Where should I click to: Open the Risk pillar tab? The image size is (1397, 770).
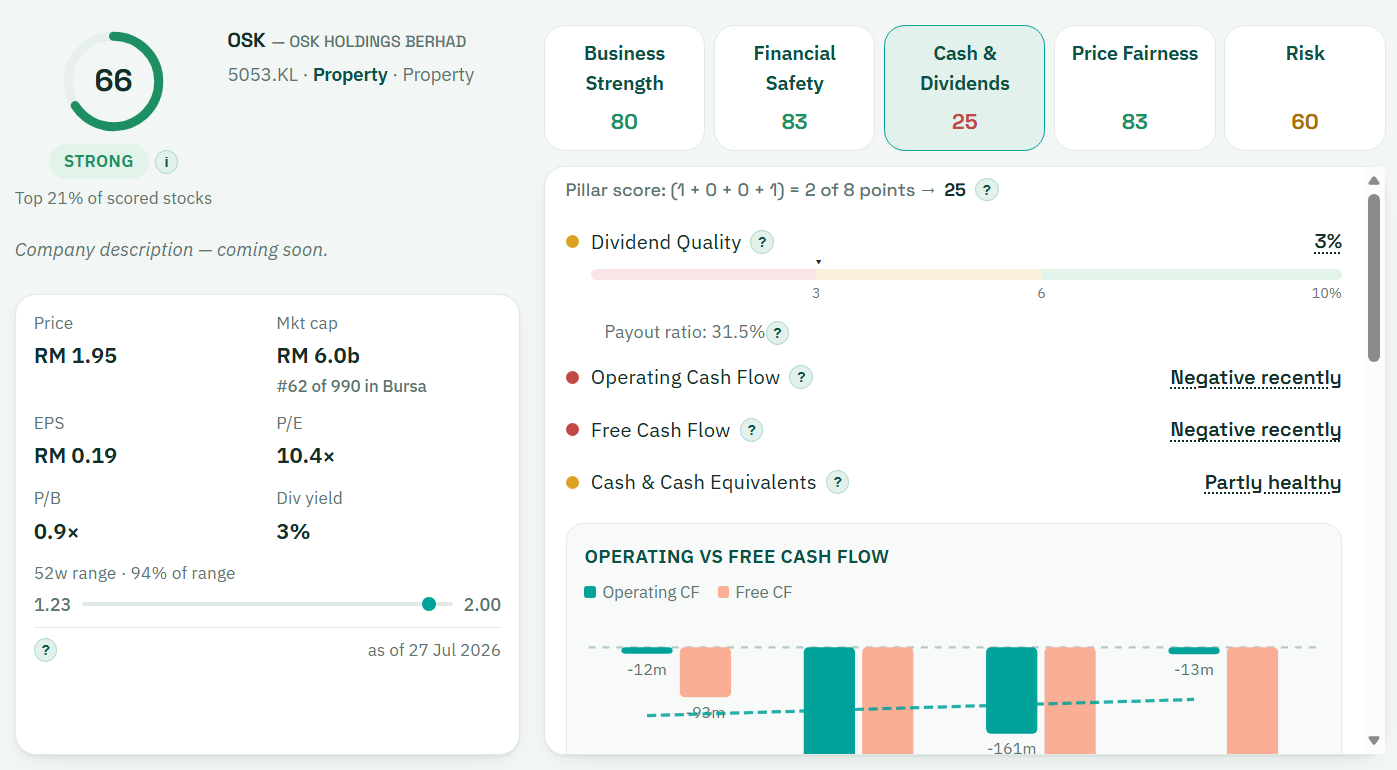(1304, 88)
